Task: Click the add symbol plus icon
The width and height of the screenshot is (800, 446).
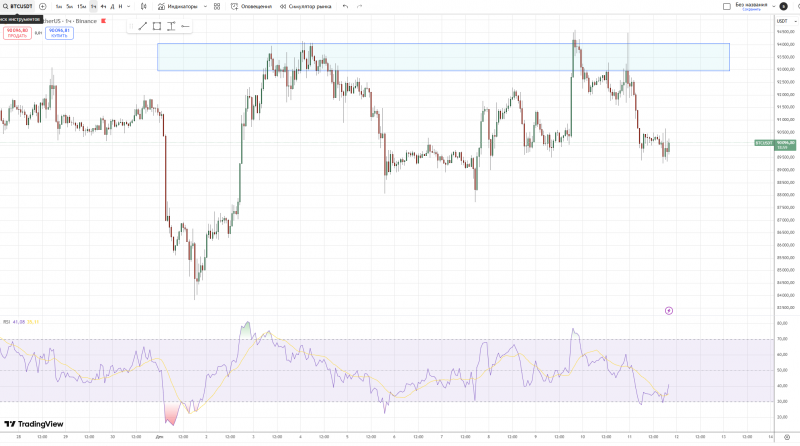Action: point(43,7)
